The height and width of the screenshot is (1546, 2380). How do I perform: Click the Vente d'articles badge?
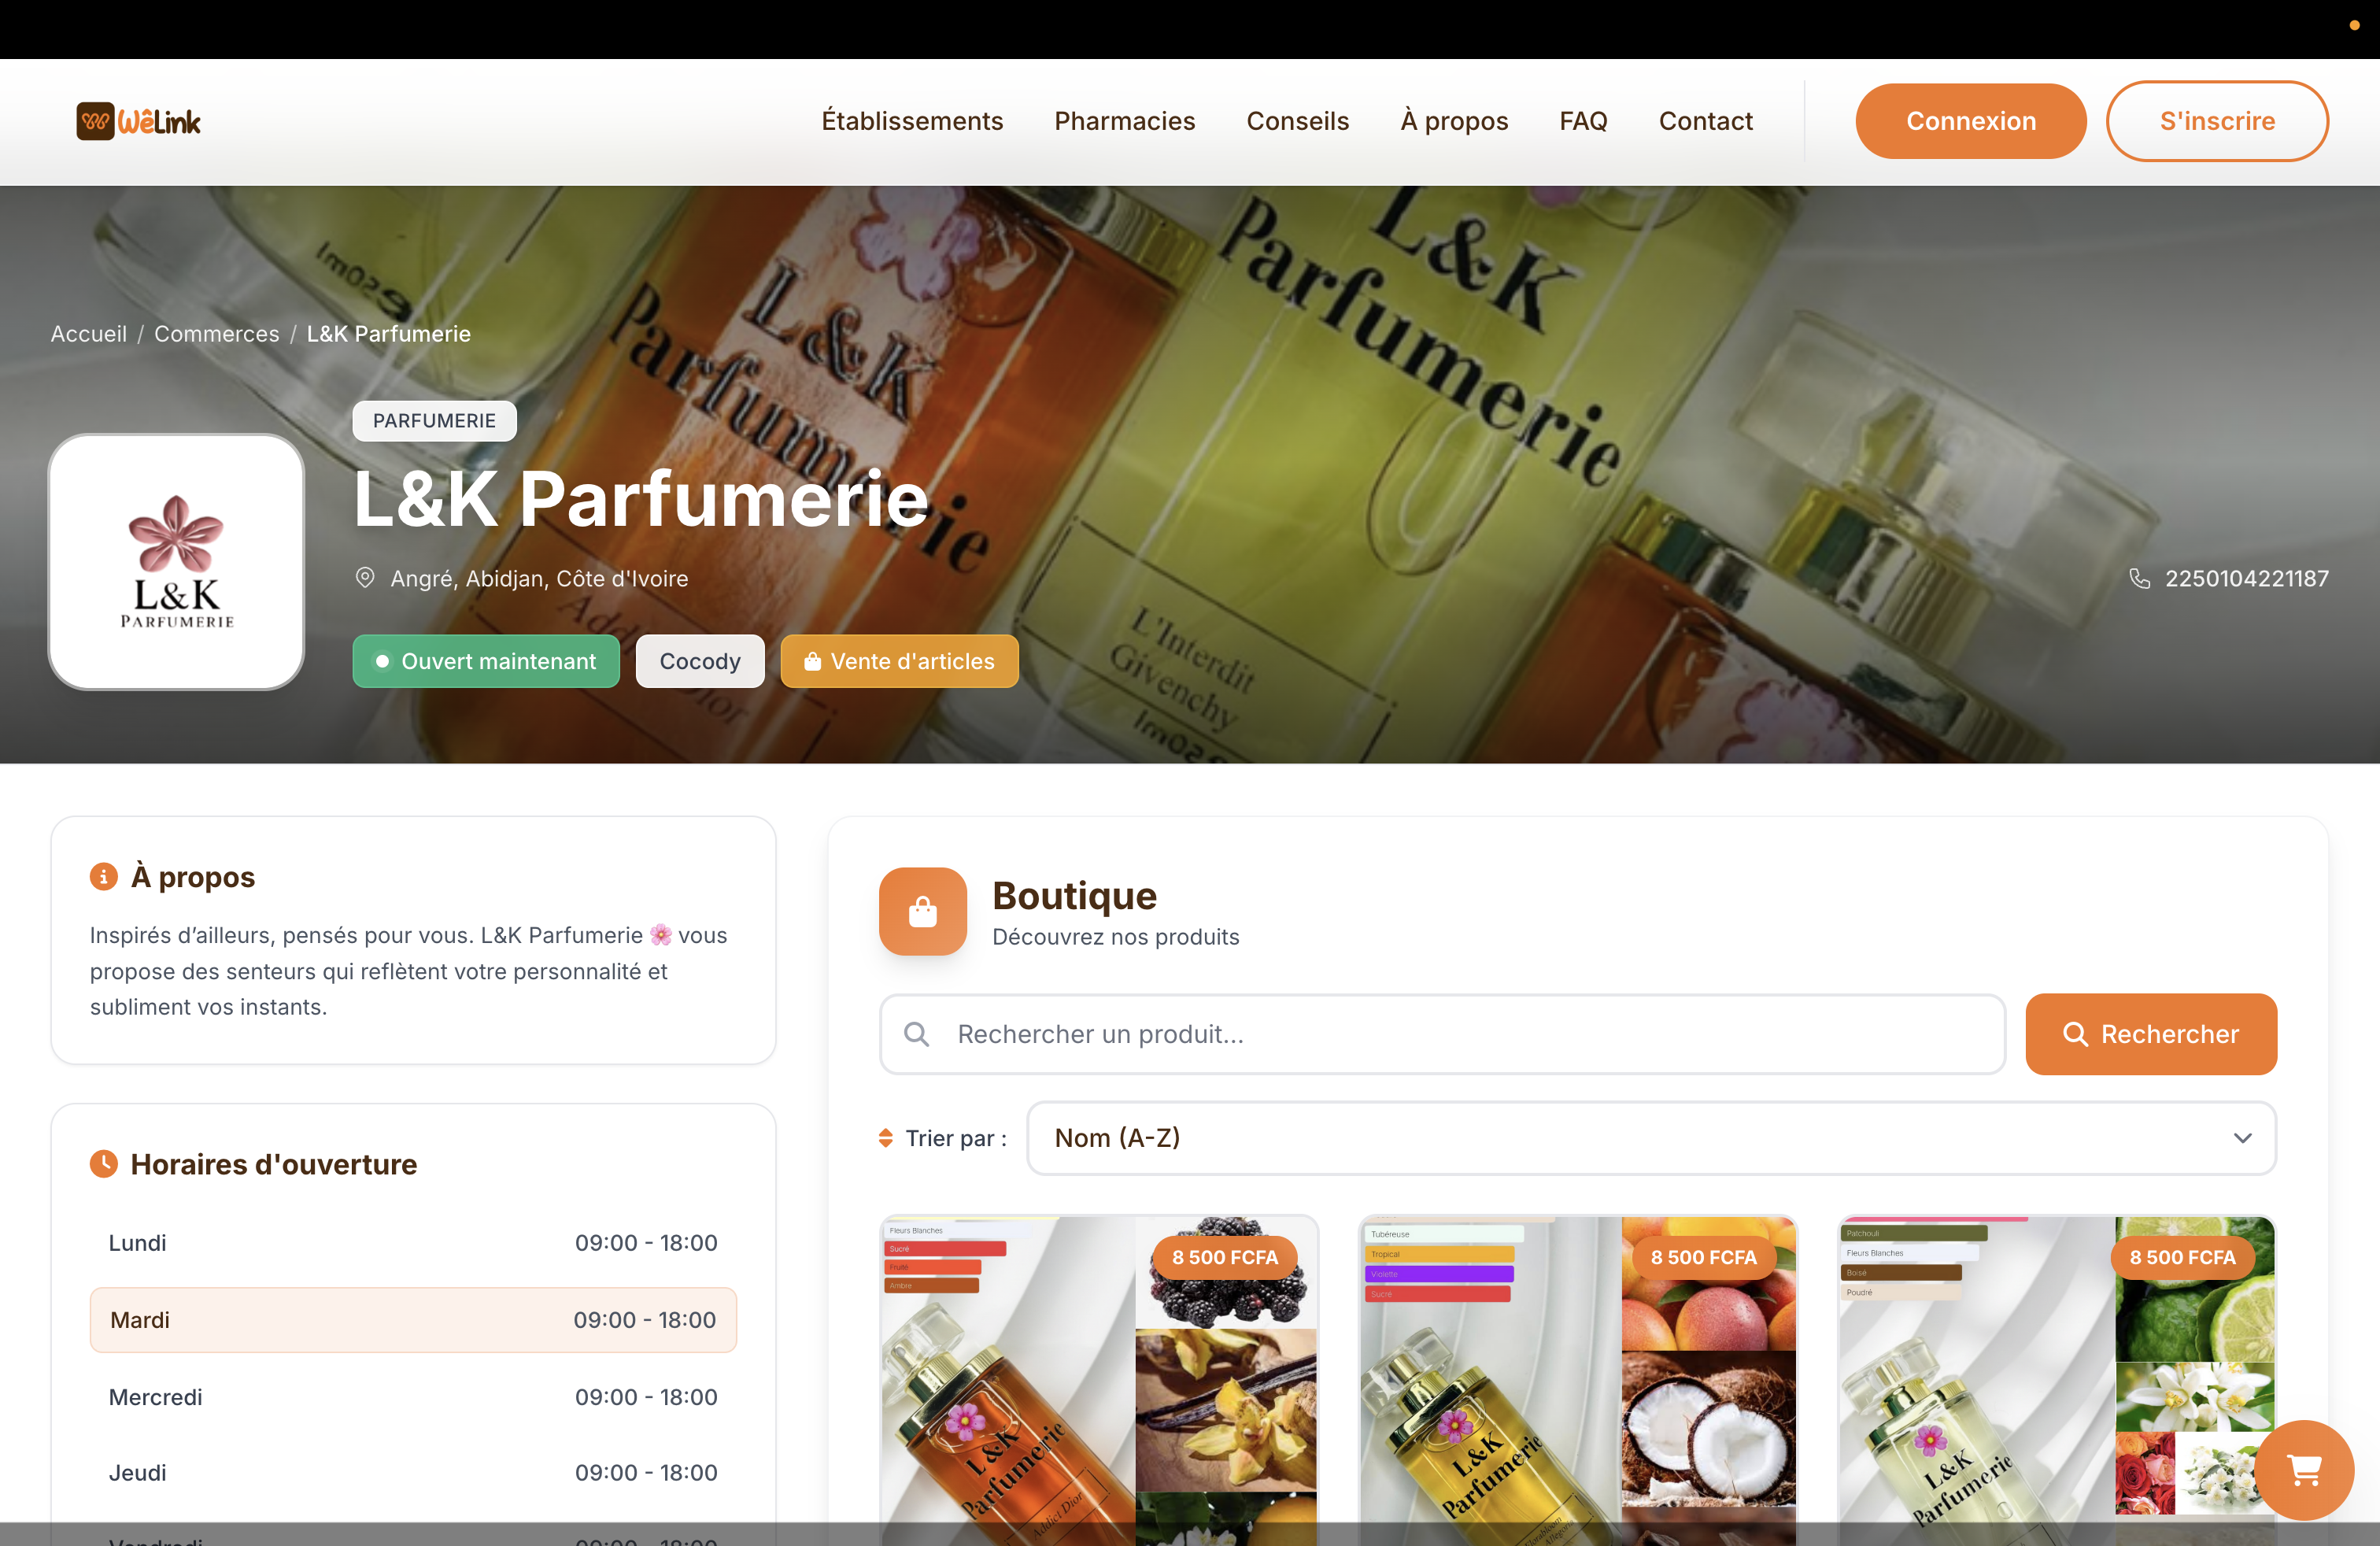click(x=899, y=661)
